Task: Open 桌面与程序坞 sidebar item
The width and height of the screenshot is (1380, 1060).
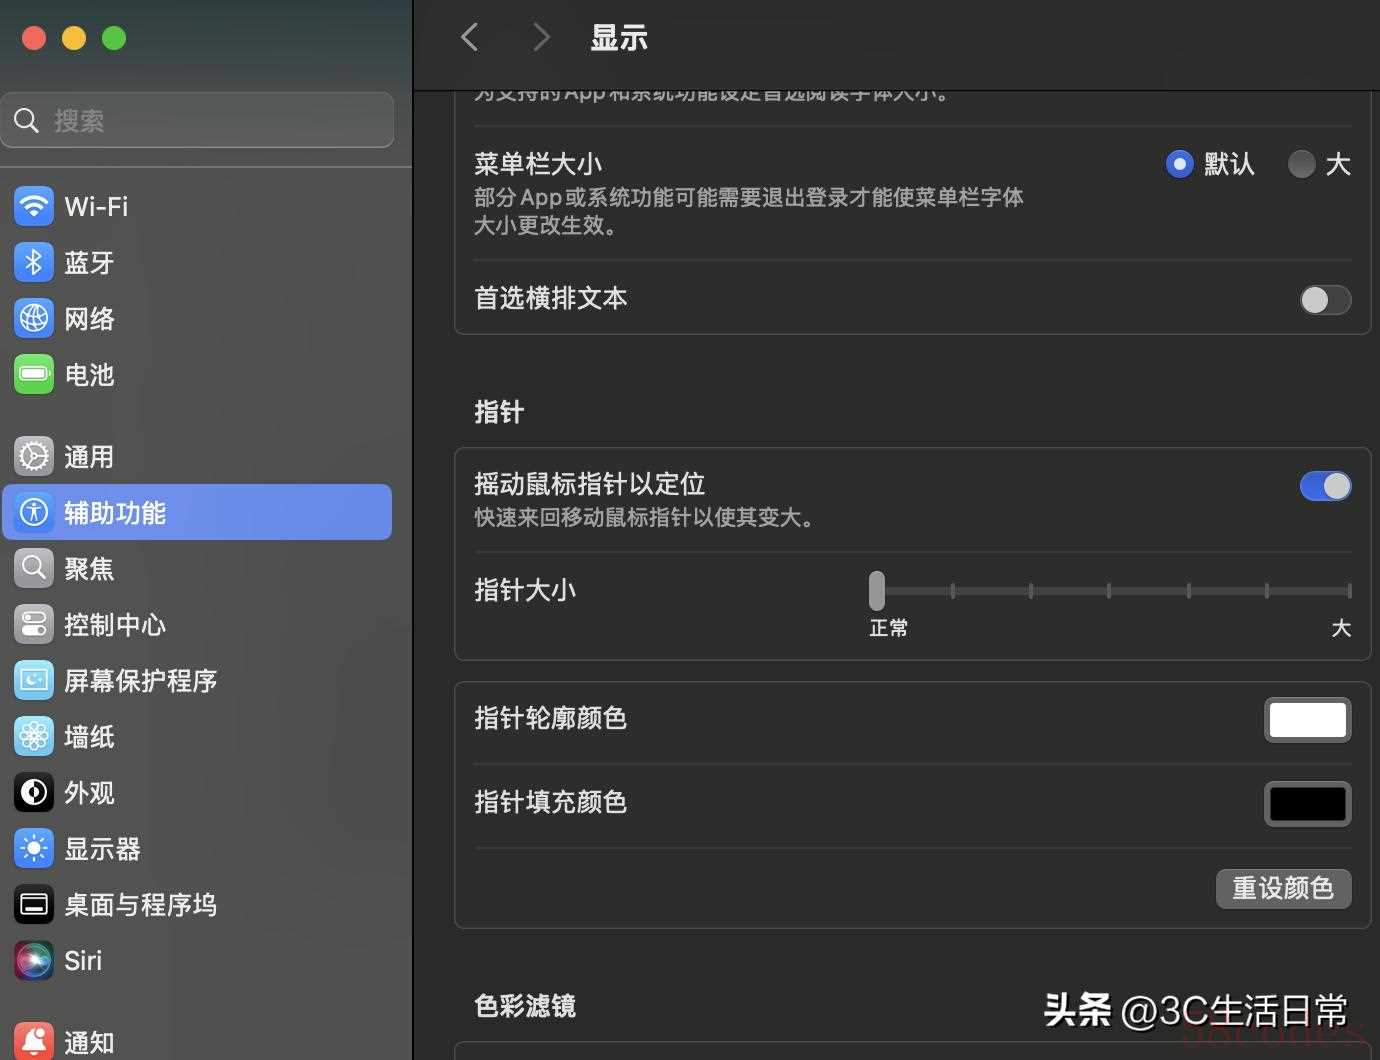Action: pos(140,904)
